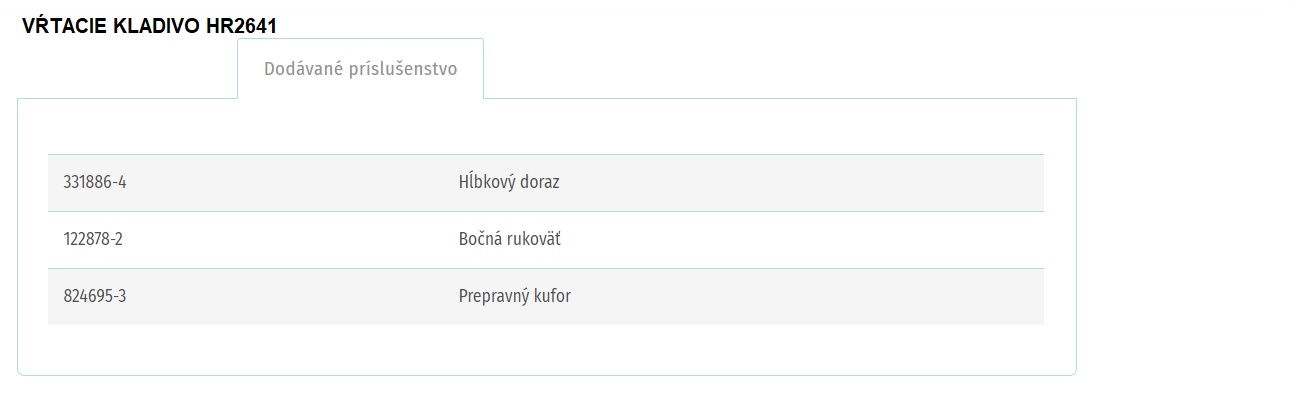
Task: Click the word VŔTACIE in the heading
Action: tap(63, 26)
